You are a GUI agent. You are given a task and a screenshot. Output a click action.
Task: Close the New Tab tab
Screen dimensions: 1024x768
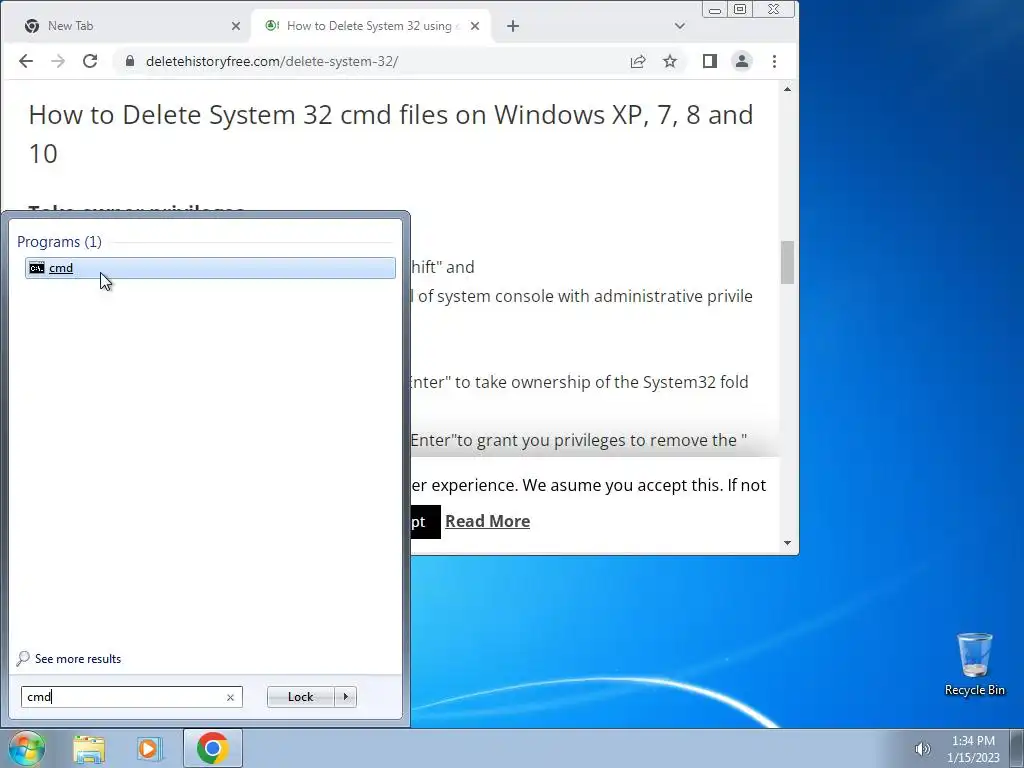click(236, 26)
